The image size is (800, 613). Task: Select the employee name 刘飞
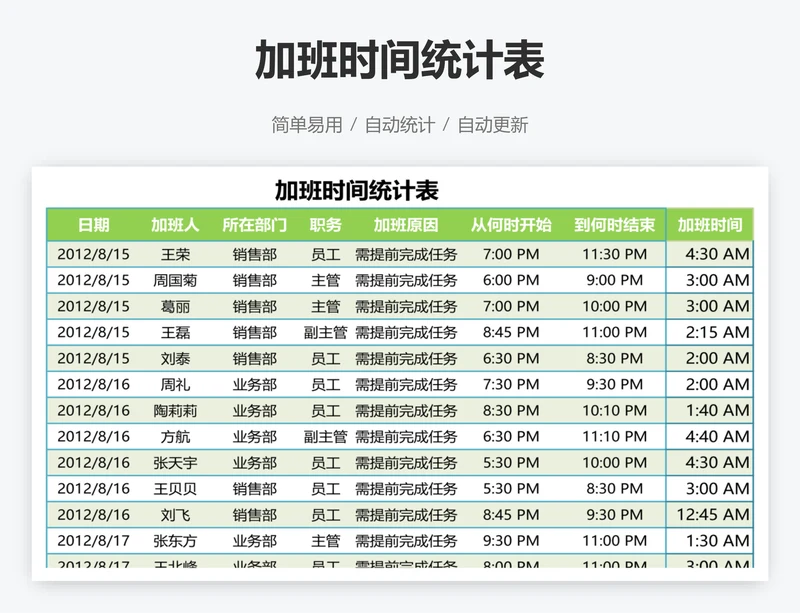pos(176,514)
